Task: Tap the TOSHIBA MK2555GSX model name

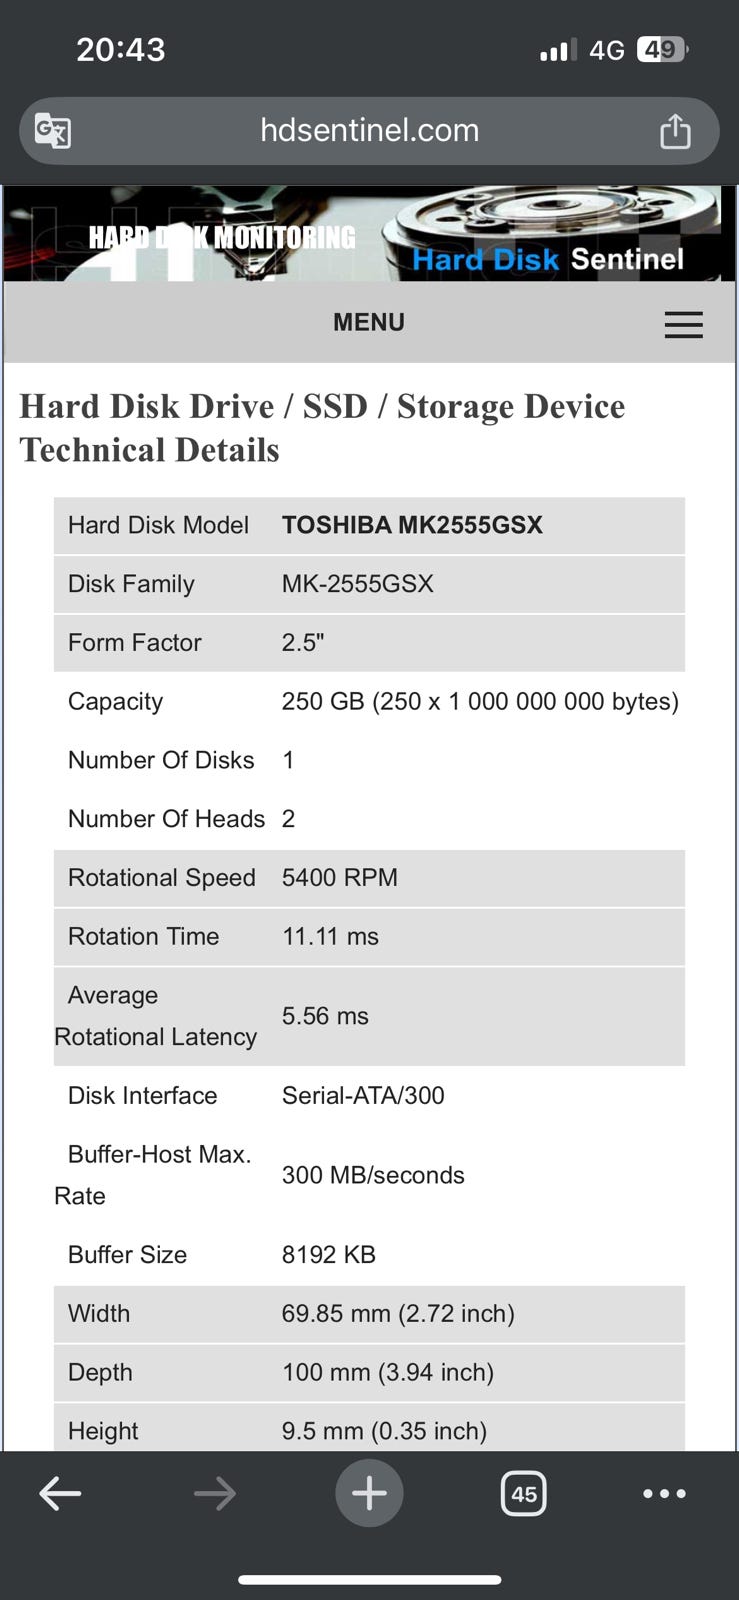Action: (x=412, y=525)
